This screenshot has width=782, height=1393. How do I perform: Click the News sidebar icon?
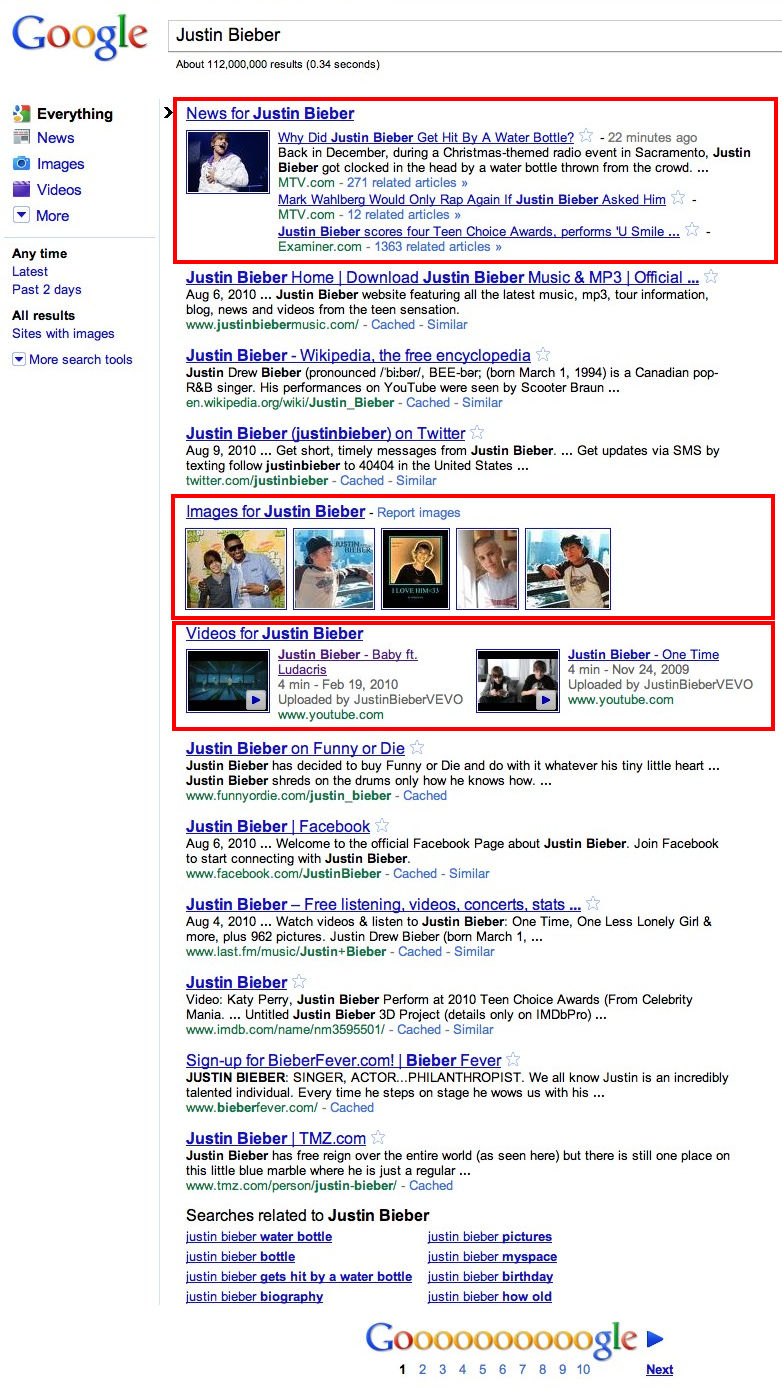click(21, 137)
